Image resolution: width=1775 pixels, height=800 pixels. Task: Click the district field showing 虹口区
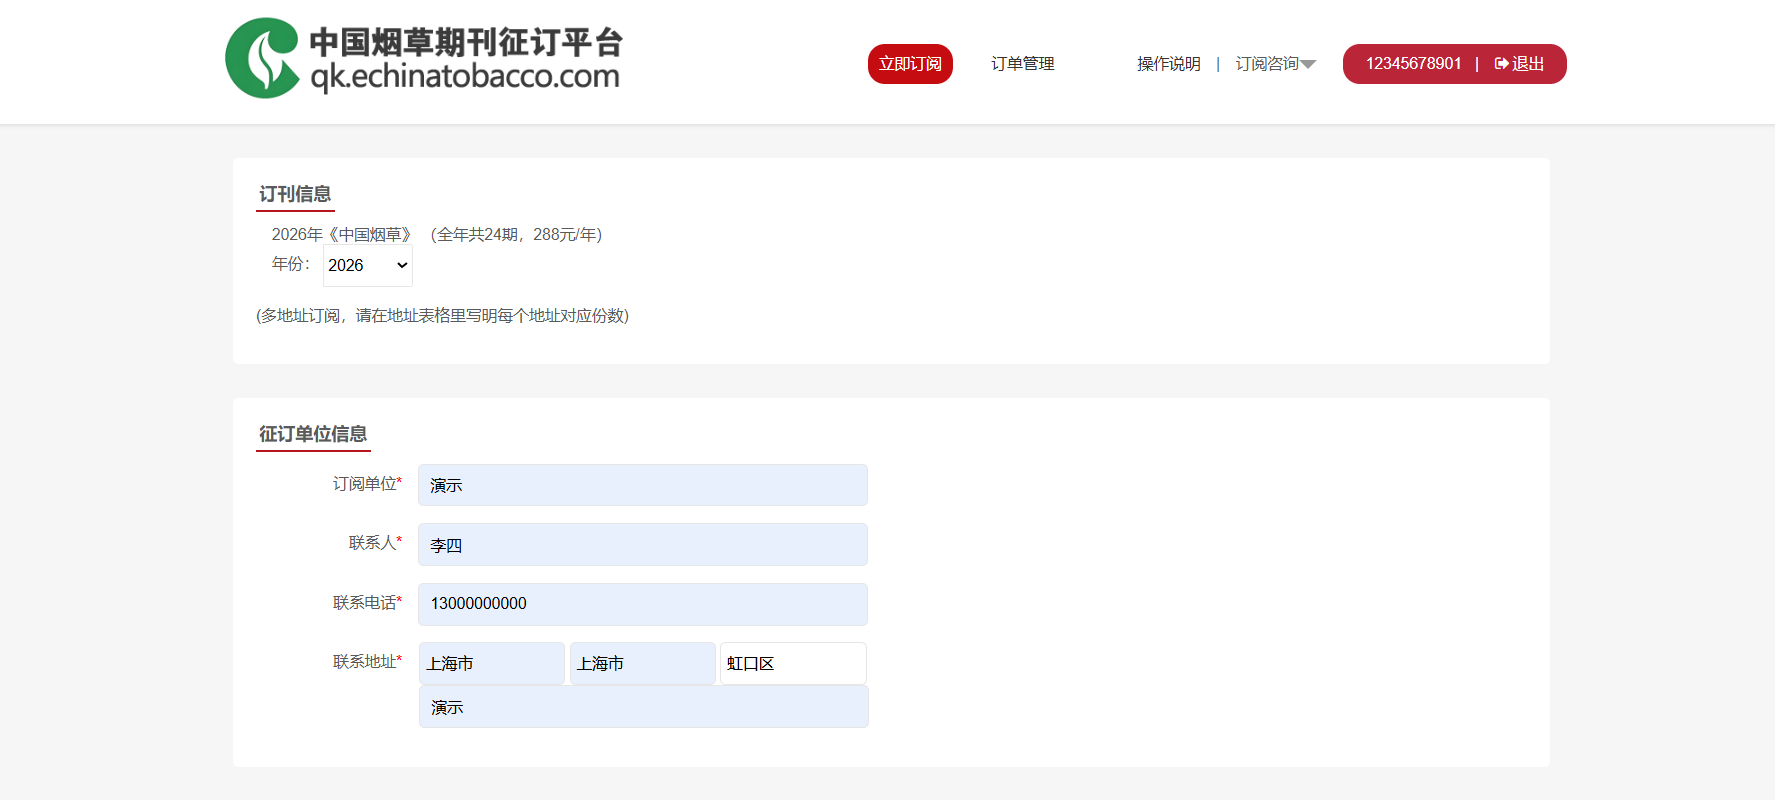tap(792, 664)
